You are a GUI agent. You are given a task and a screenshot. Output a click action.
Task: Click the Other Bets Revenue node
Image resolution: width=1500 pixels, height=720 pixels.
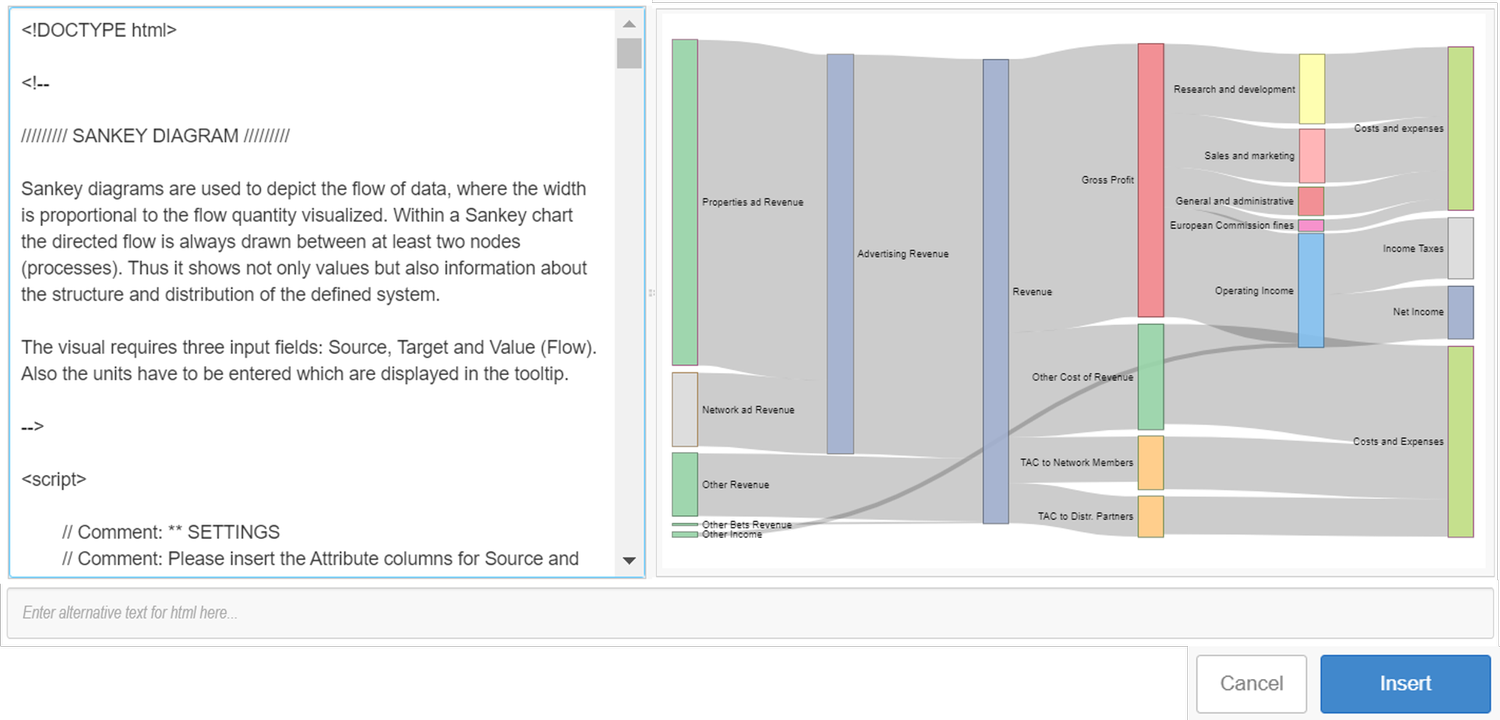coord(684,523)
